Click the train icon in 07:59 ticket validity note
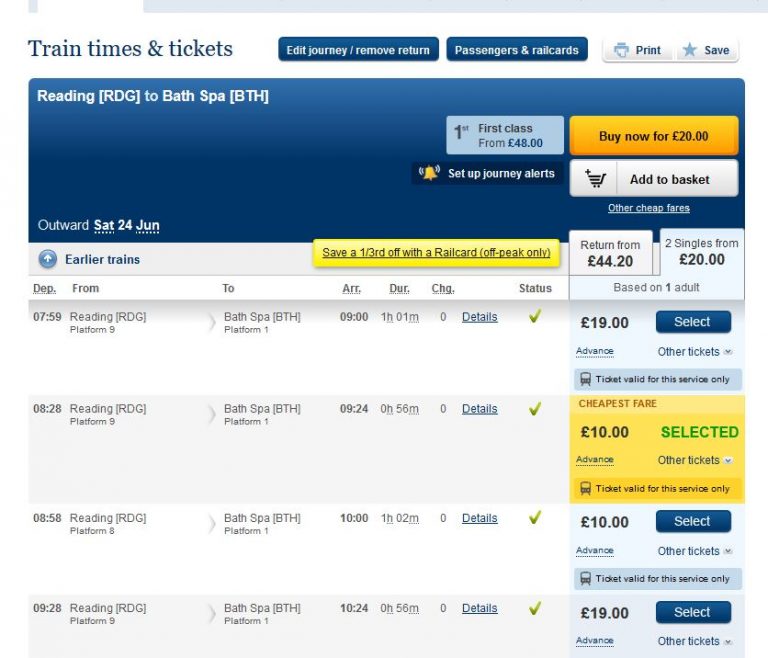This screenshot has height=658, width=768. [x=585, y=379]
